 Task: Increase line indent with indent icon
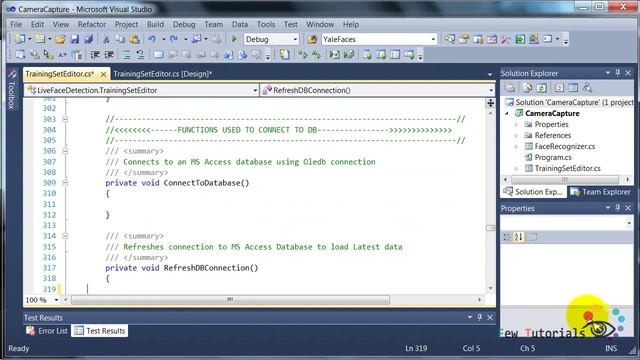pos(109,54)
